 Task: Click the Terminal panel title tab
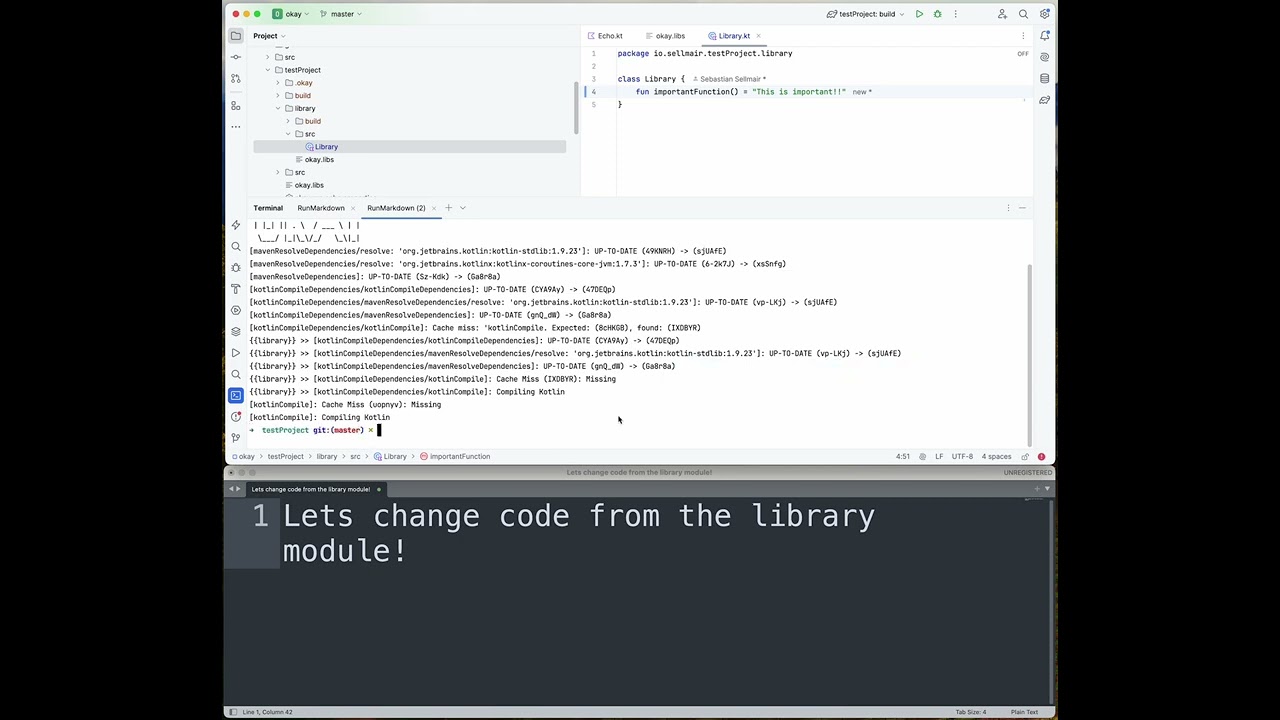pyautogui.click(x=268, y=208)
